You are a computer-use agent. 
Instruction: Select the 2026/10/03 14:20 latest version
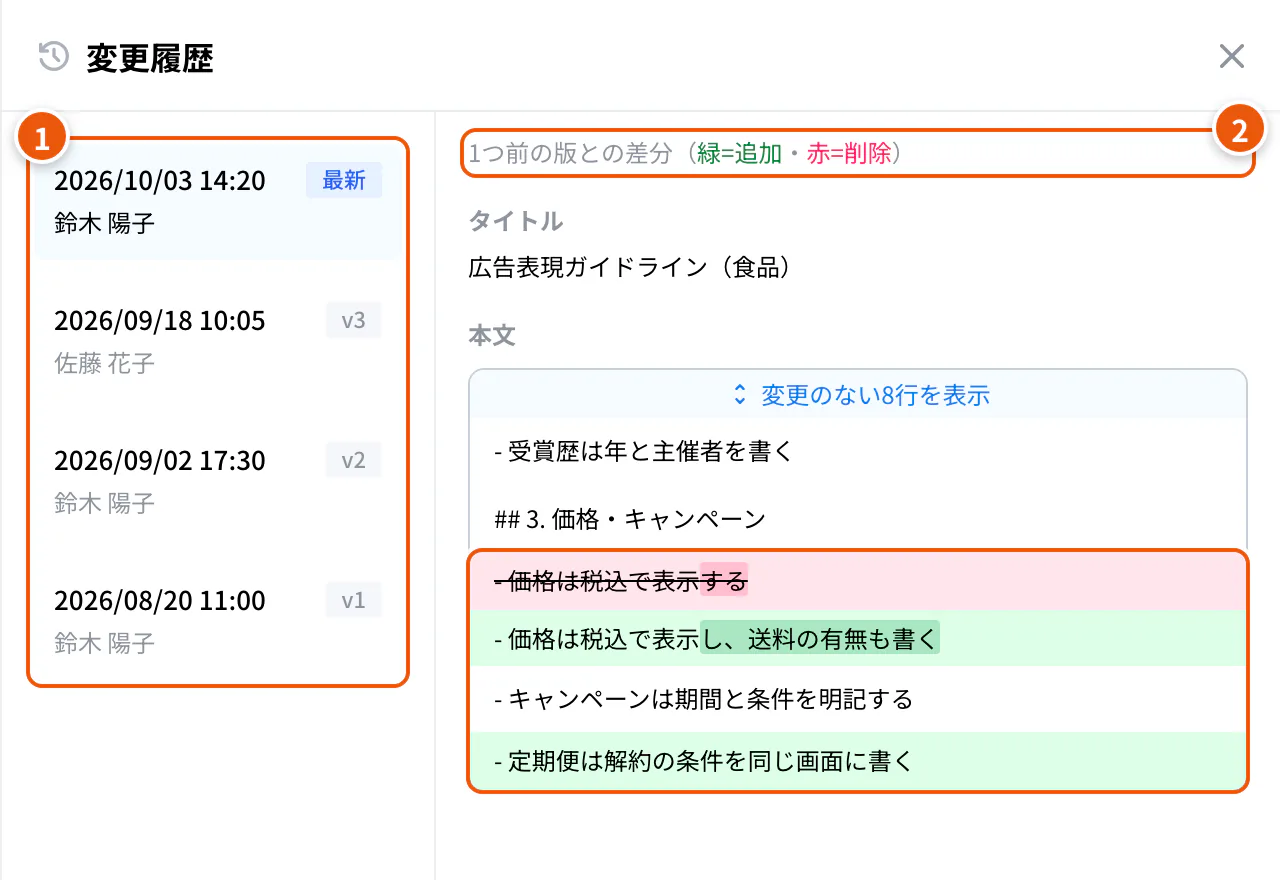click(218, 200)
